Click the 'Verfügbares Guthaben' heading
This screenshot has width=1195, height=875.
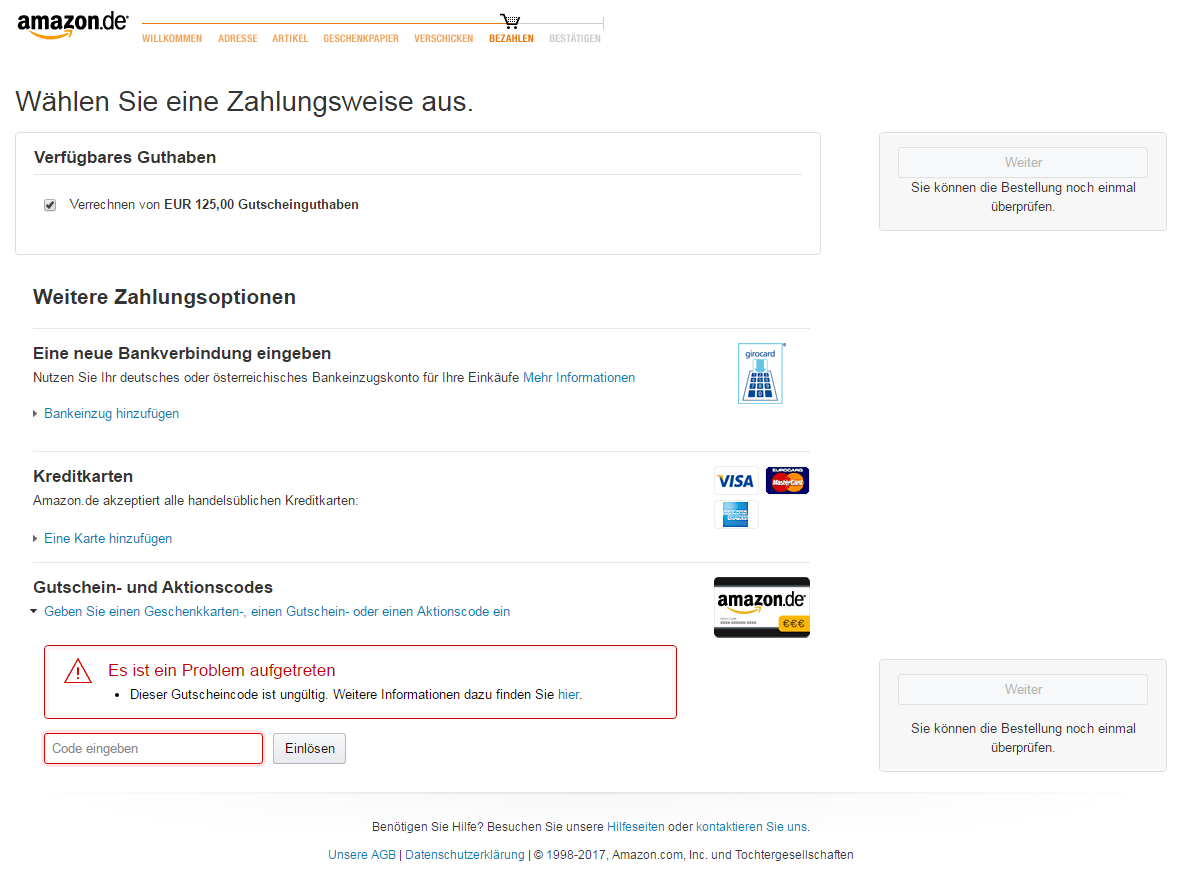coord(125,158)
